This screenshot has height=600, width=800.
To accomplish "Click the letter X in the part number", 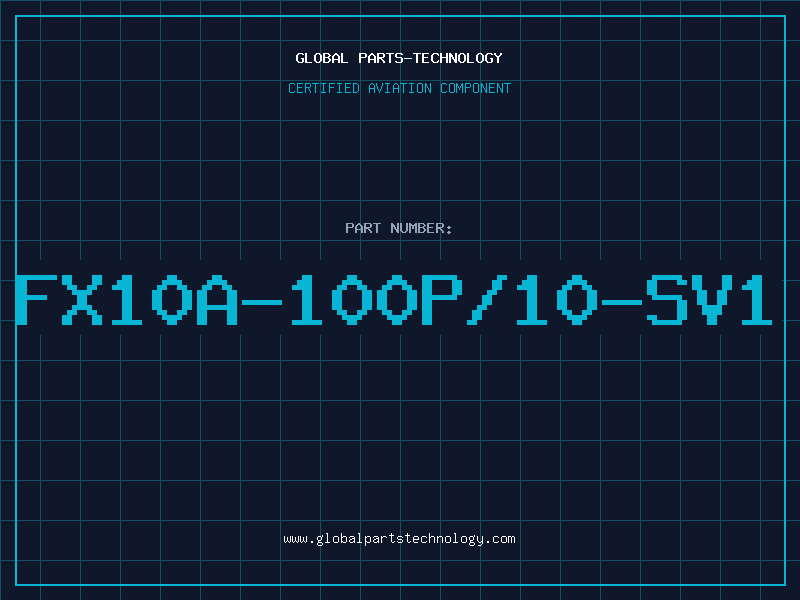I will (82, 299).
